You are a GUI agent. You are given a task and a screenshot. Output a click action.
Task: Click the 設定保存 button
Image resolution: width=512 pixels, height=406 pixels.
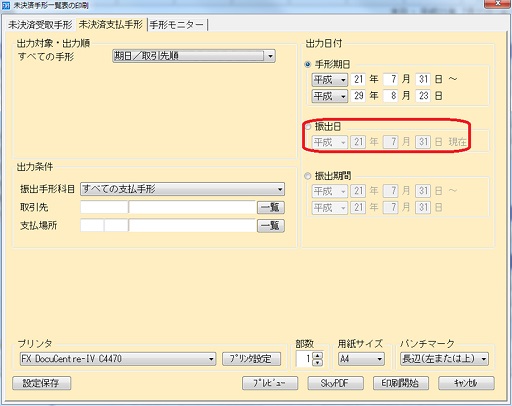(x=42, y=383)
